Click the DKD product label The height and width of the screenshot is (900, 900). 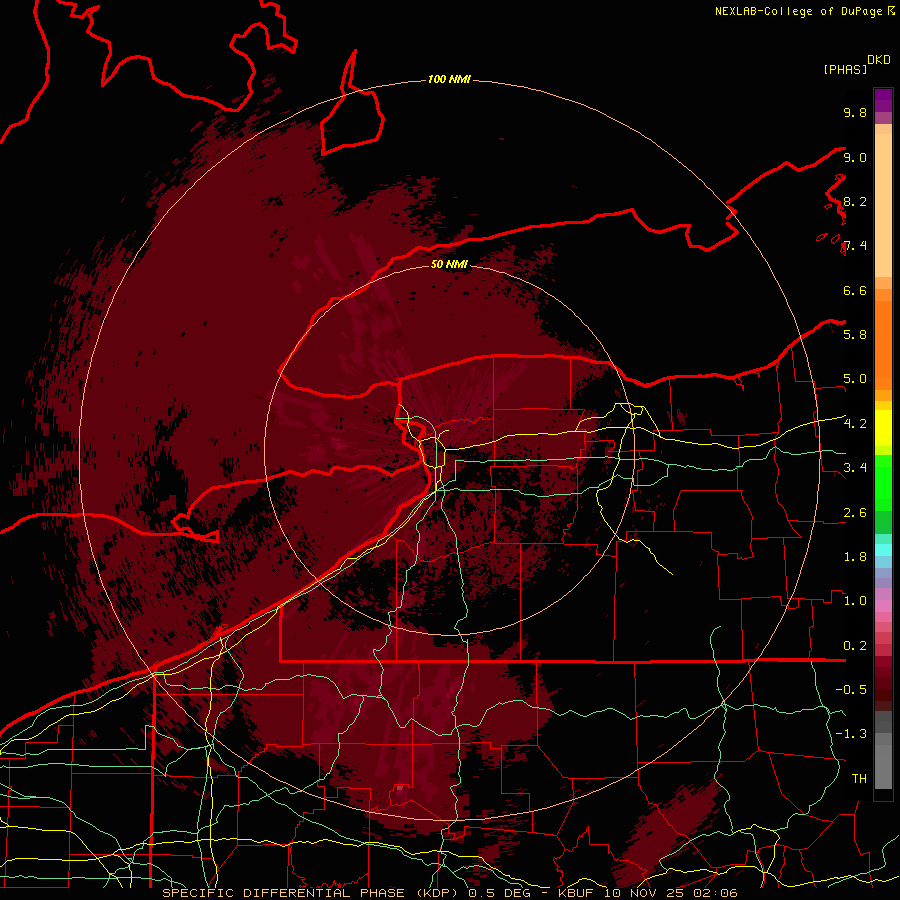[879, 60]
